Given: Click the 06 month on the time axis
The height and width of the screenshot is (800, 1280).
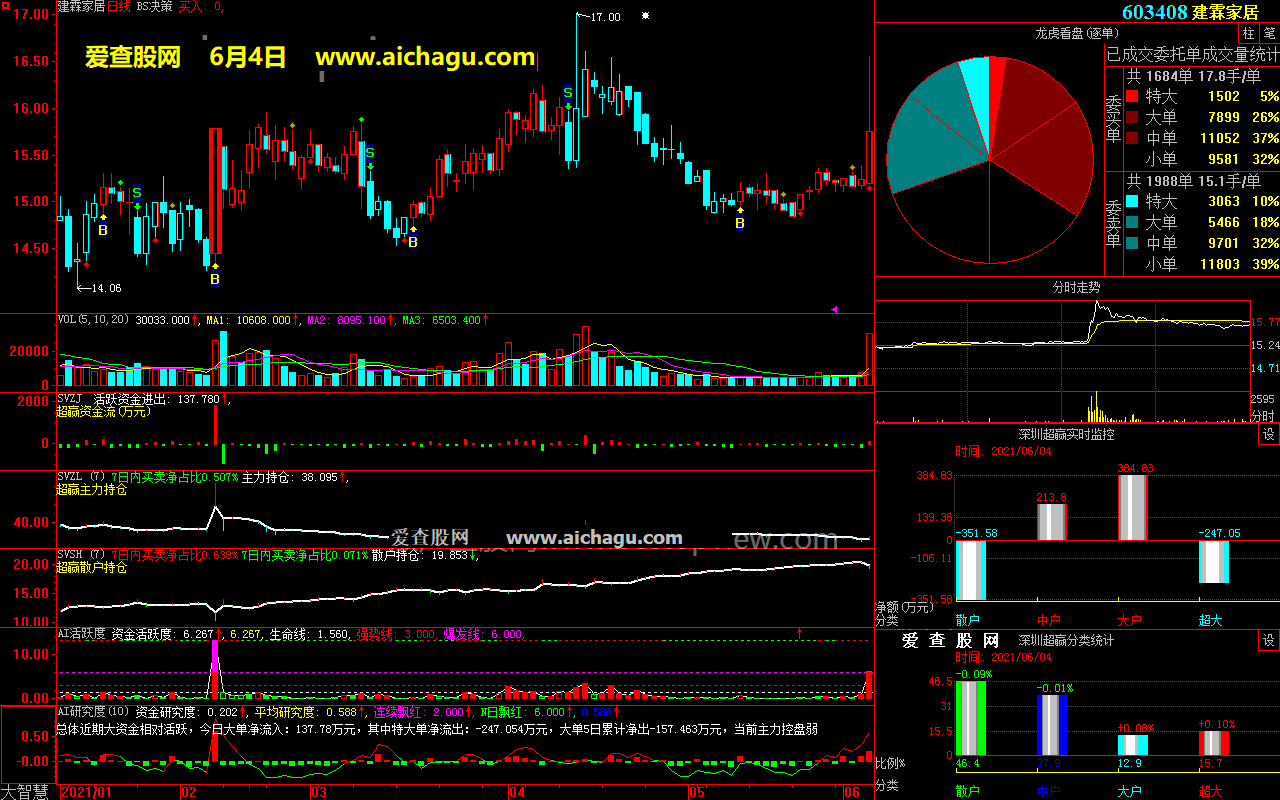Looking at the screenshot, I should click(x=853, y=792).
